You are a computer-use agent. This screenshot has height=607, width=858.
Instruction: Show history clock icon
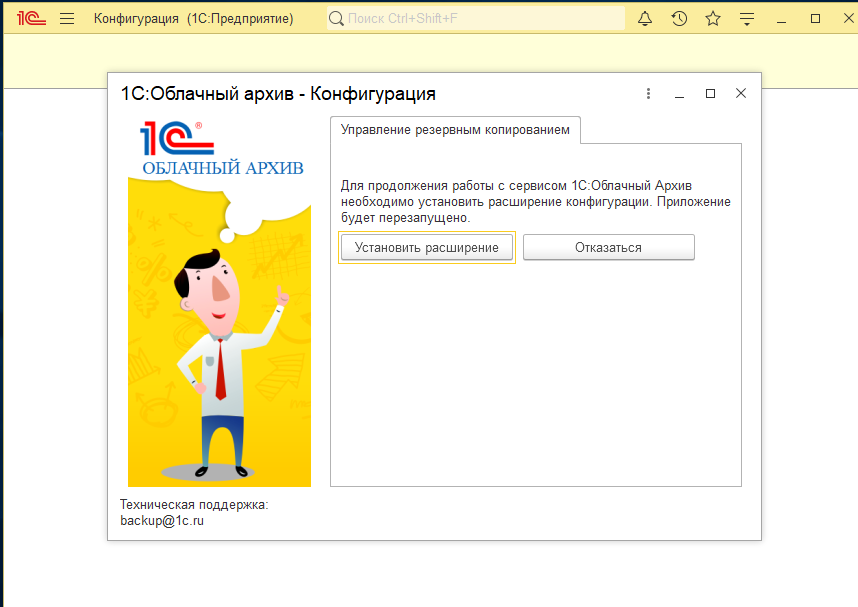[x=679, y=19]
